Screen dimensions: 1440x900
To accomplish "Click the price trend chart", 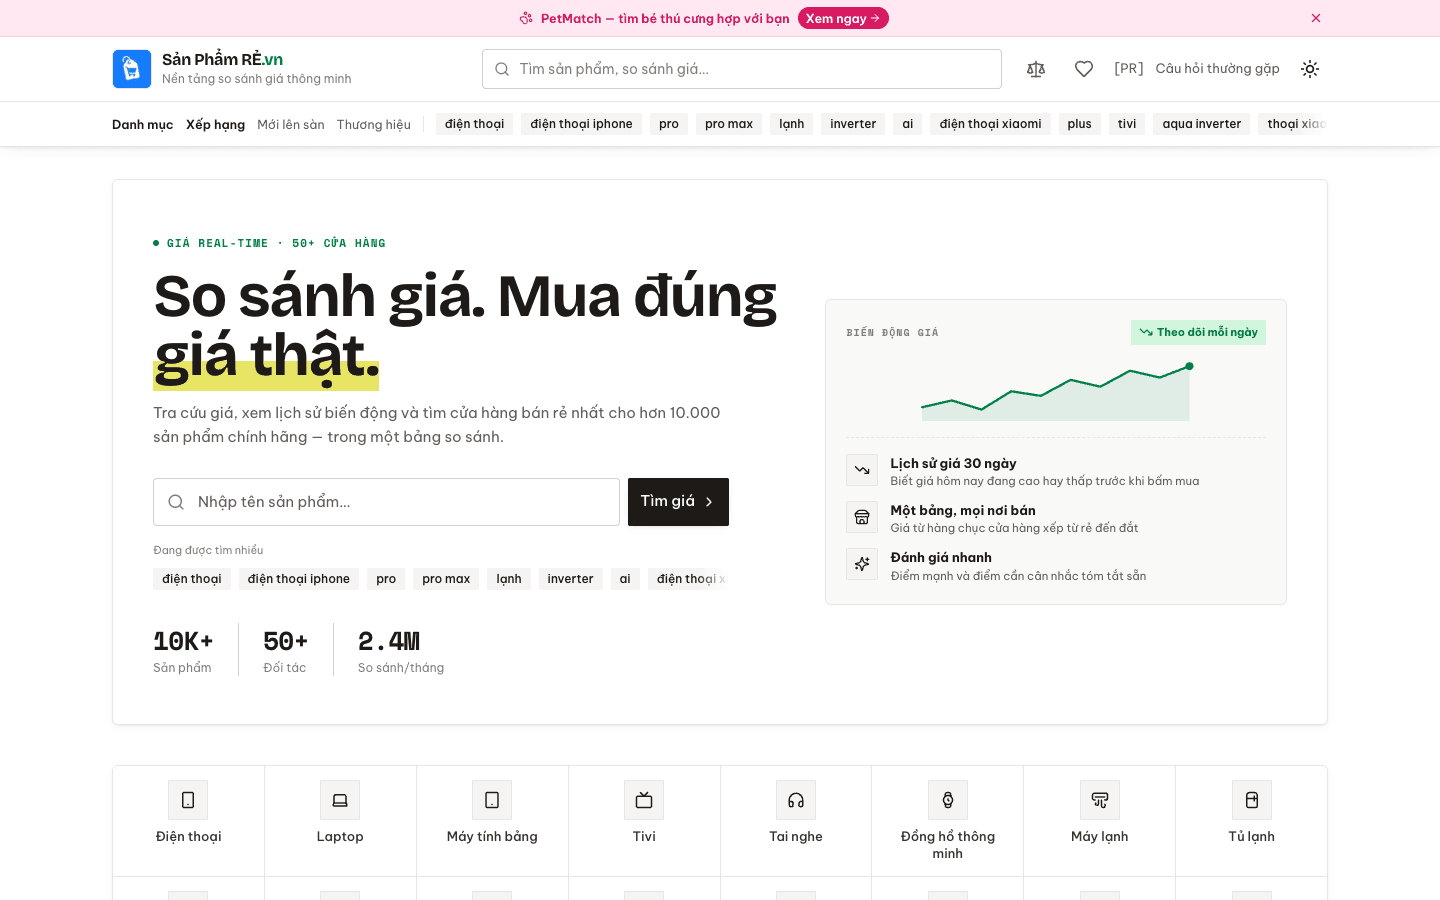I will [1056, 392].
